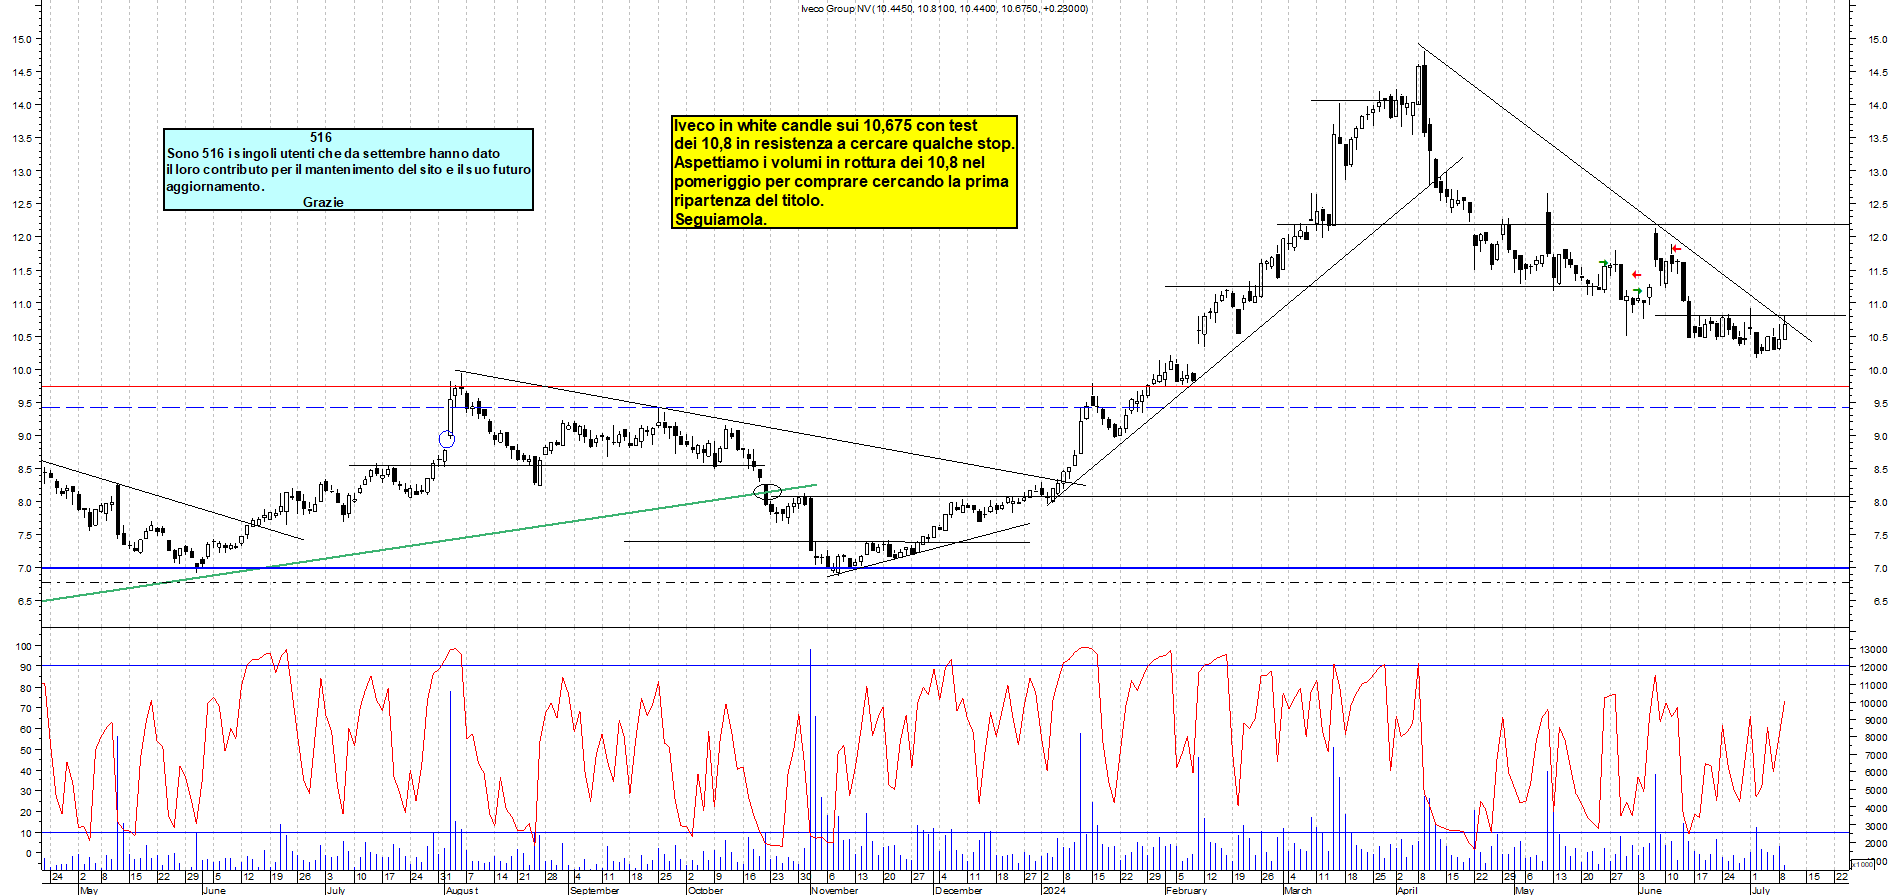Click the word Grazie in cyan box
1890x895 pixels.
click(323, 202)
